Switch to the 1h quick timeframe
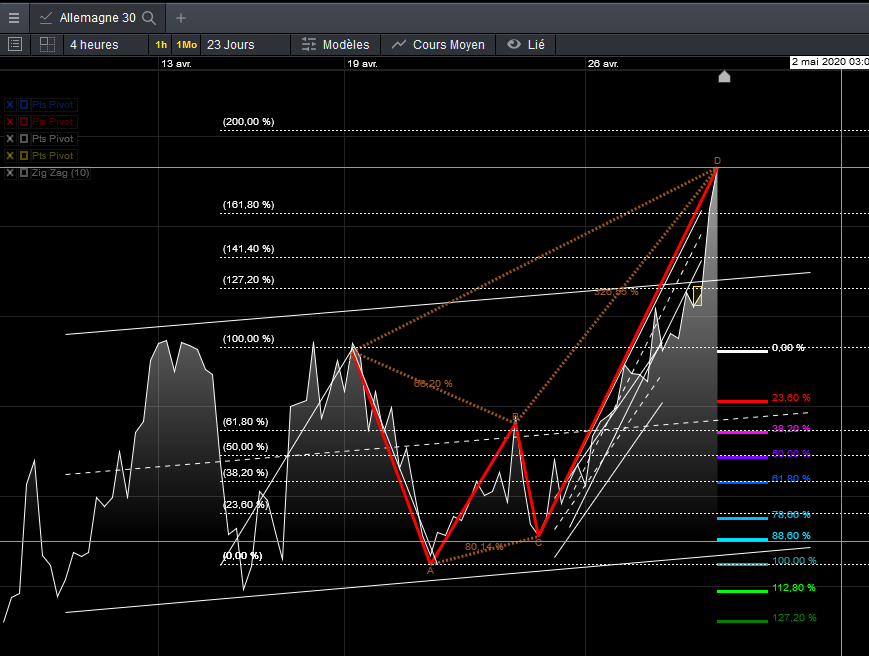 pos(161,45)
